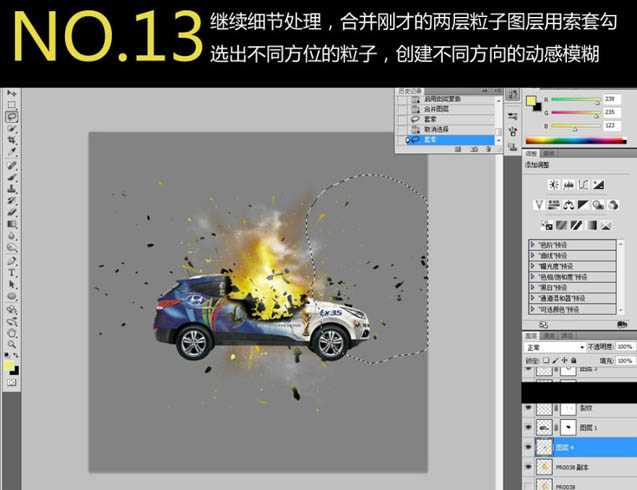637x490 pixels.
Task: Expand the '曲线' presets
Action: (x=533, y=255)
